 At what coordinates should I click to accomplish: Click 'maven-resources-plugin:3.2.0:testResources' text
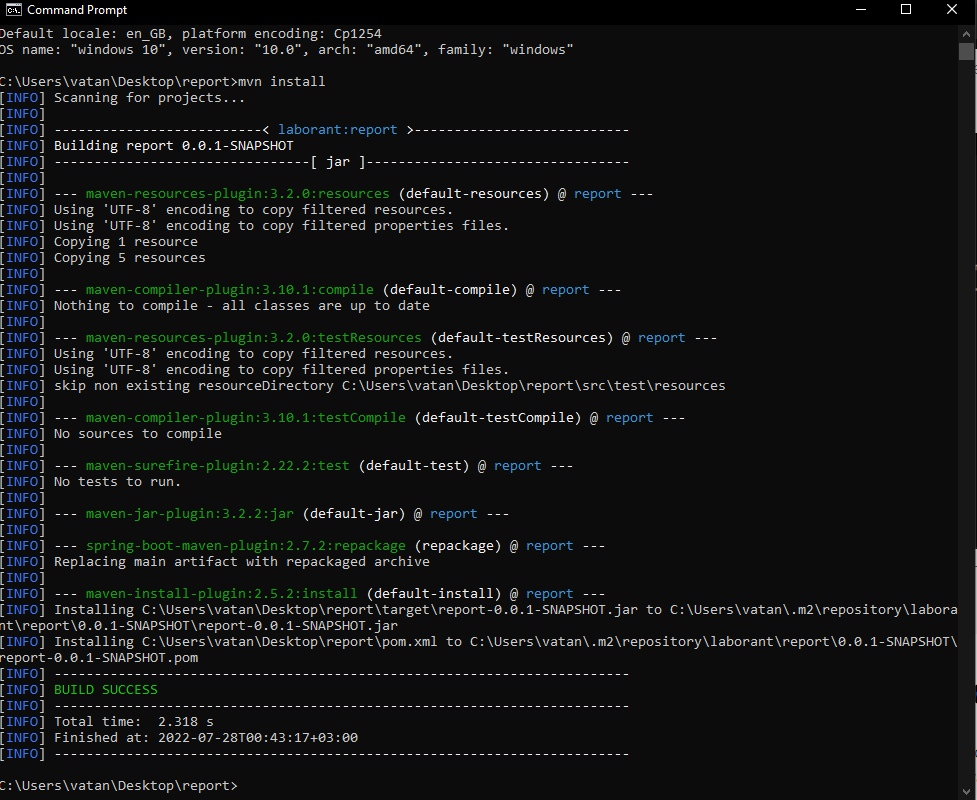(254, 338)
